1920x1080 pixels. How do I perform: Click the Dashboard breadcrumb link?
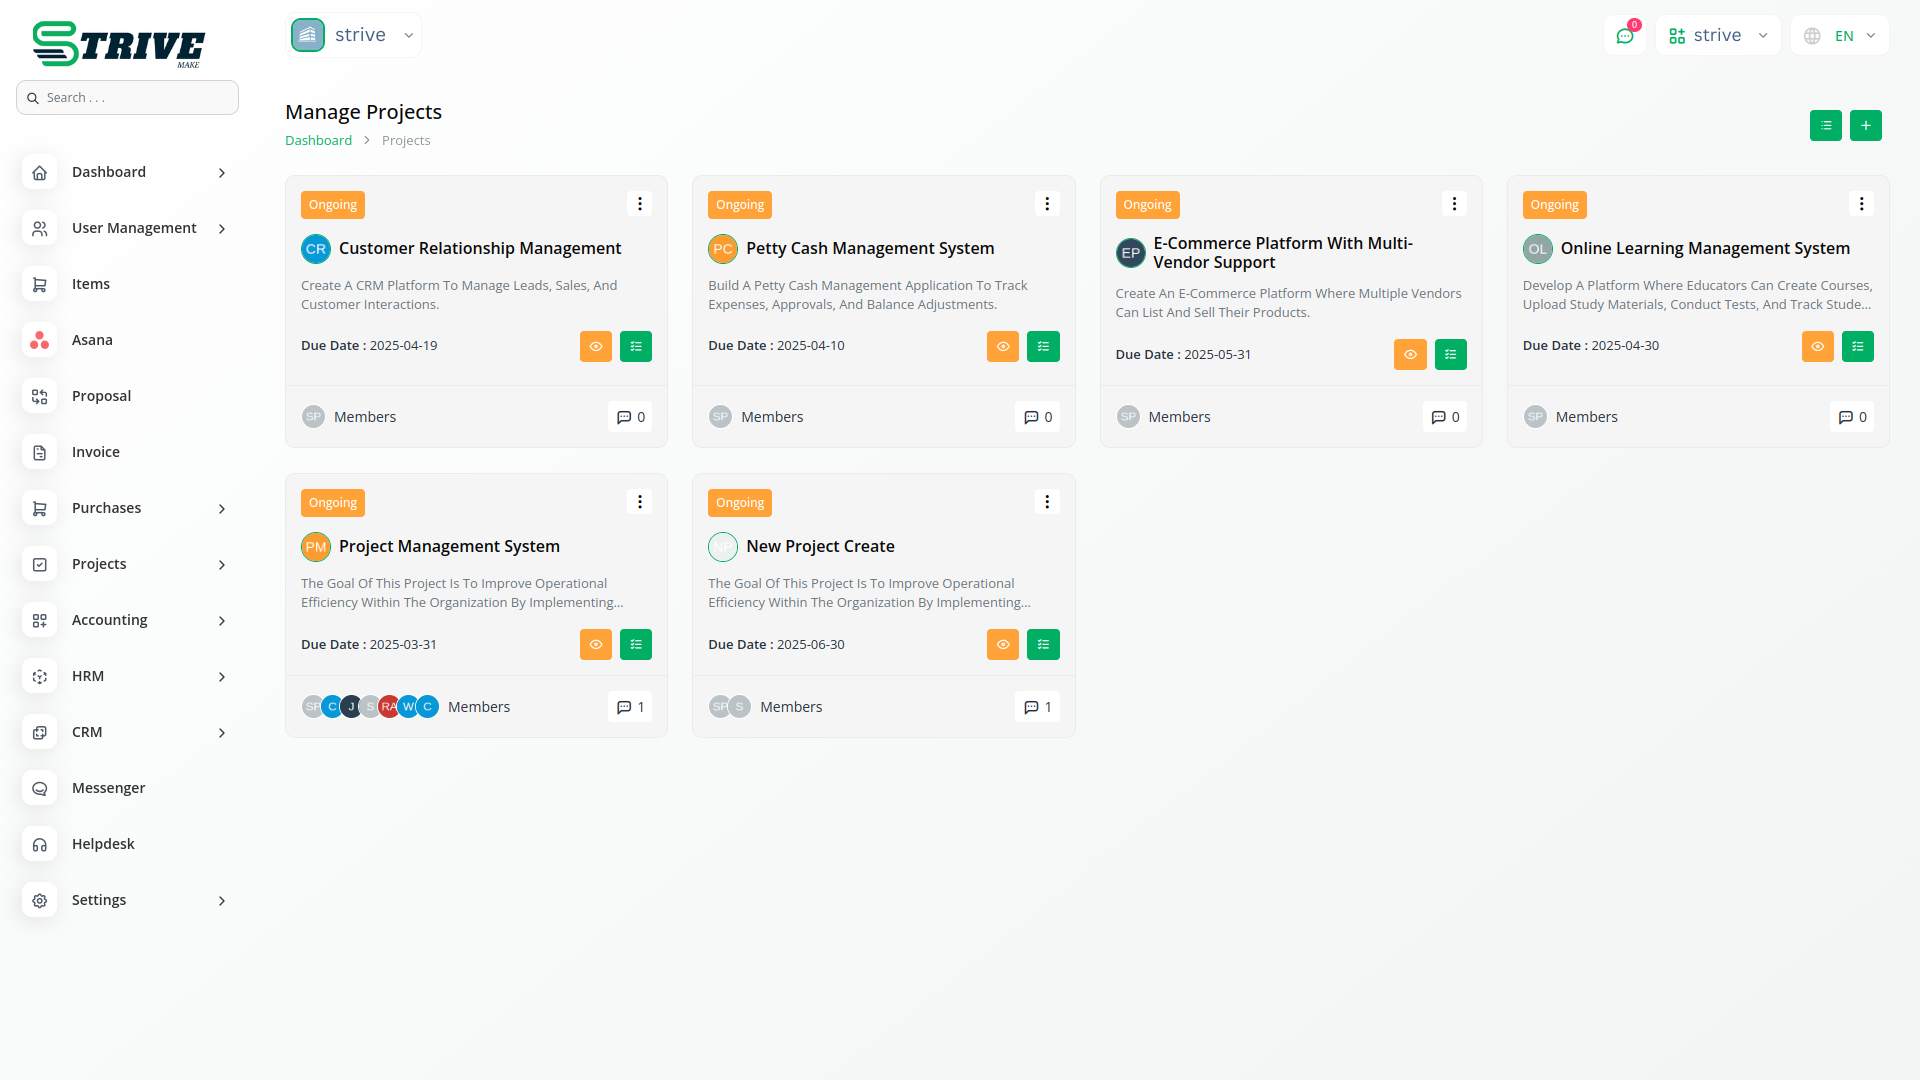318,141
